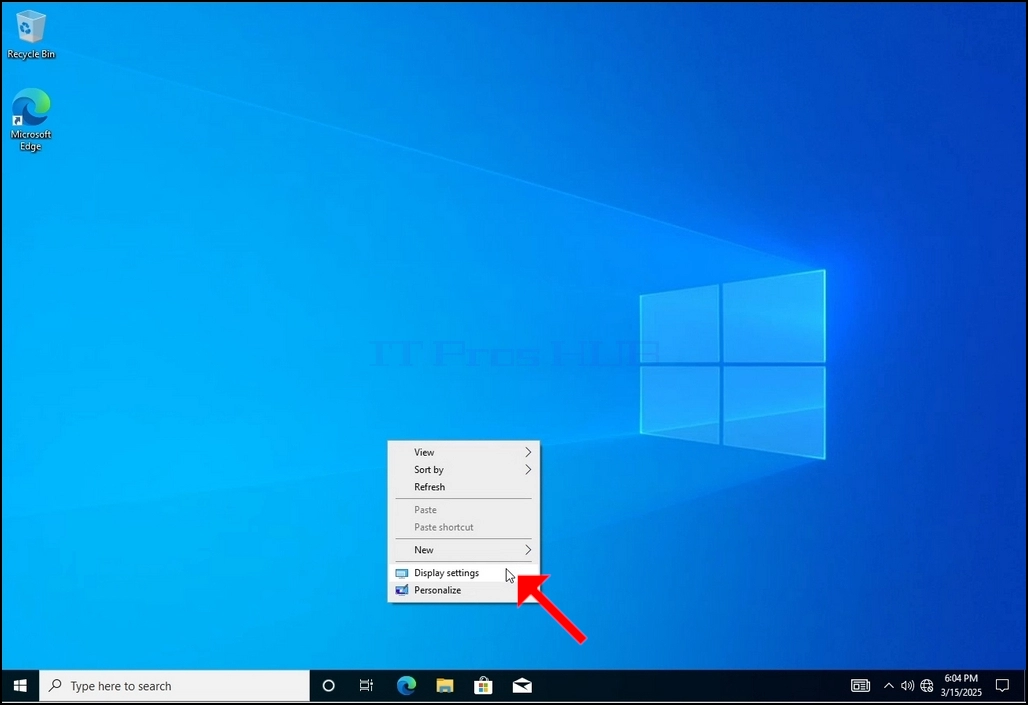This screenshot has width=1028, height=705.
Task: Open the Windows Start menu
Action: (x=20, y=686)
